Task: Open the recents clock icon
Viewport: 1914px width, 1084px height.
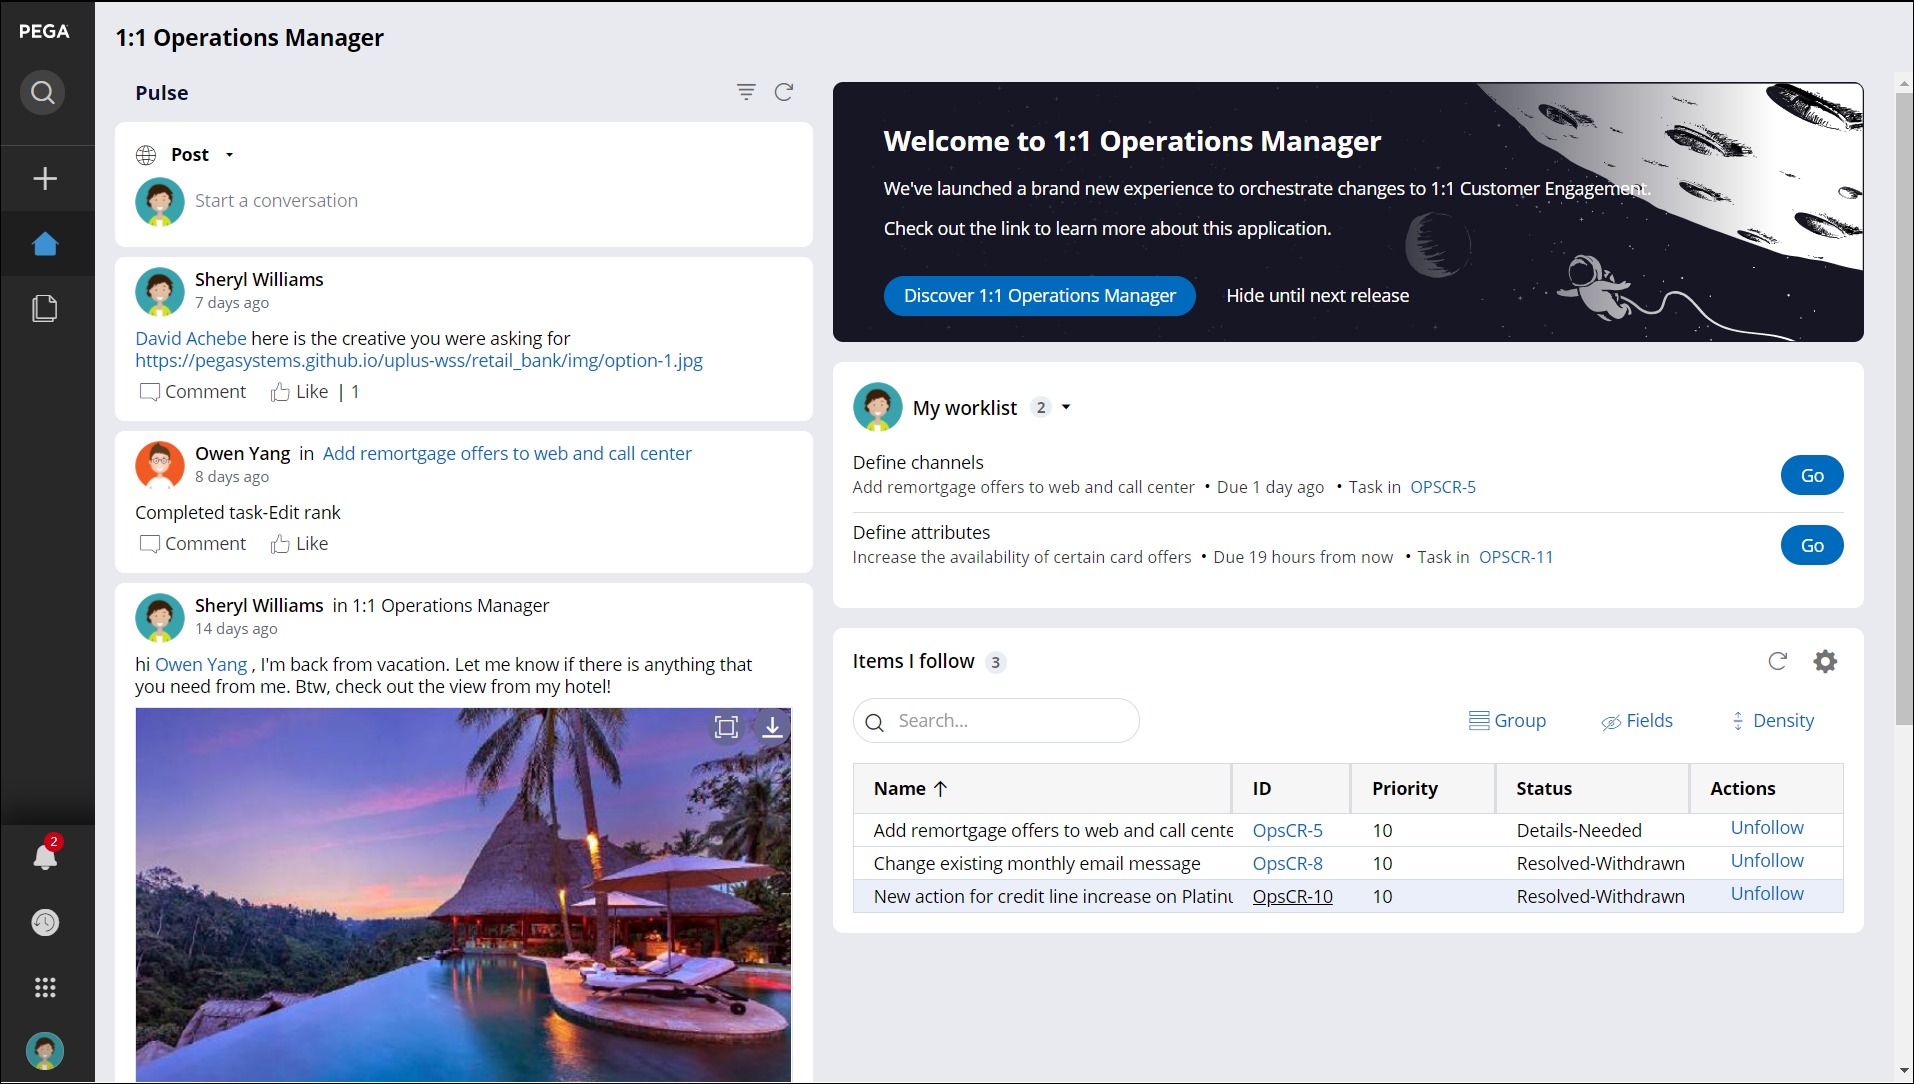Action: [45, 922]
